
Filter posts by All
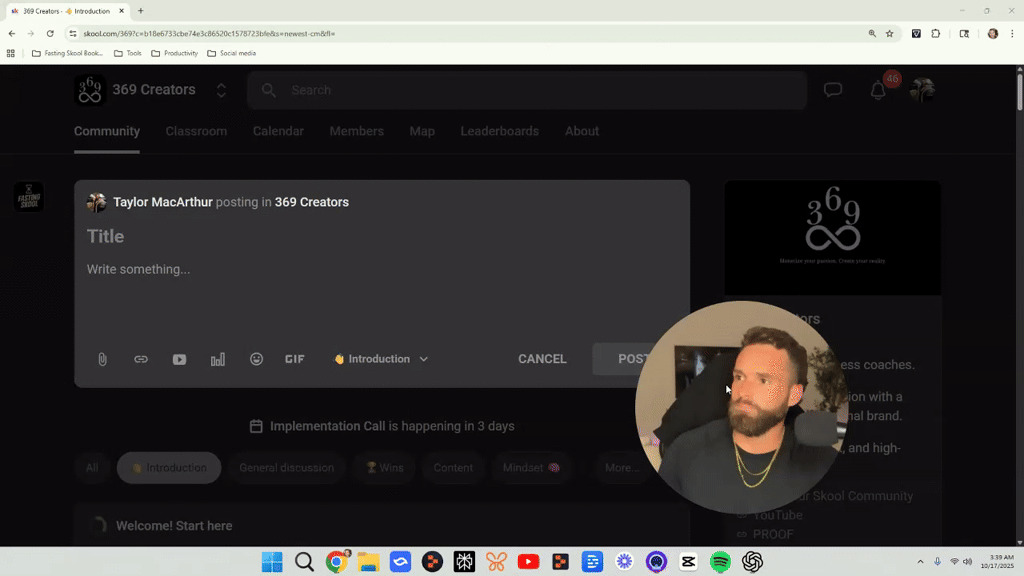coord(92,468)
